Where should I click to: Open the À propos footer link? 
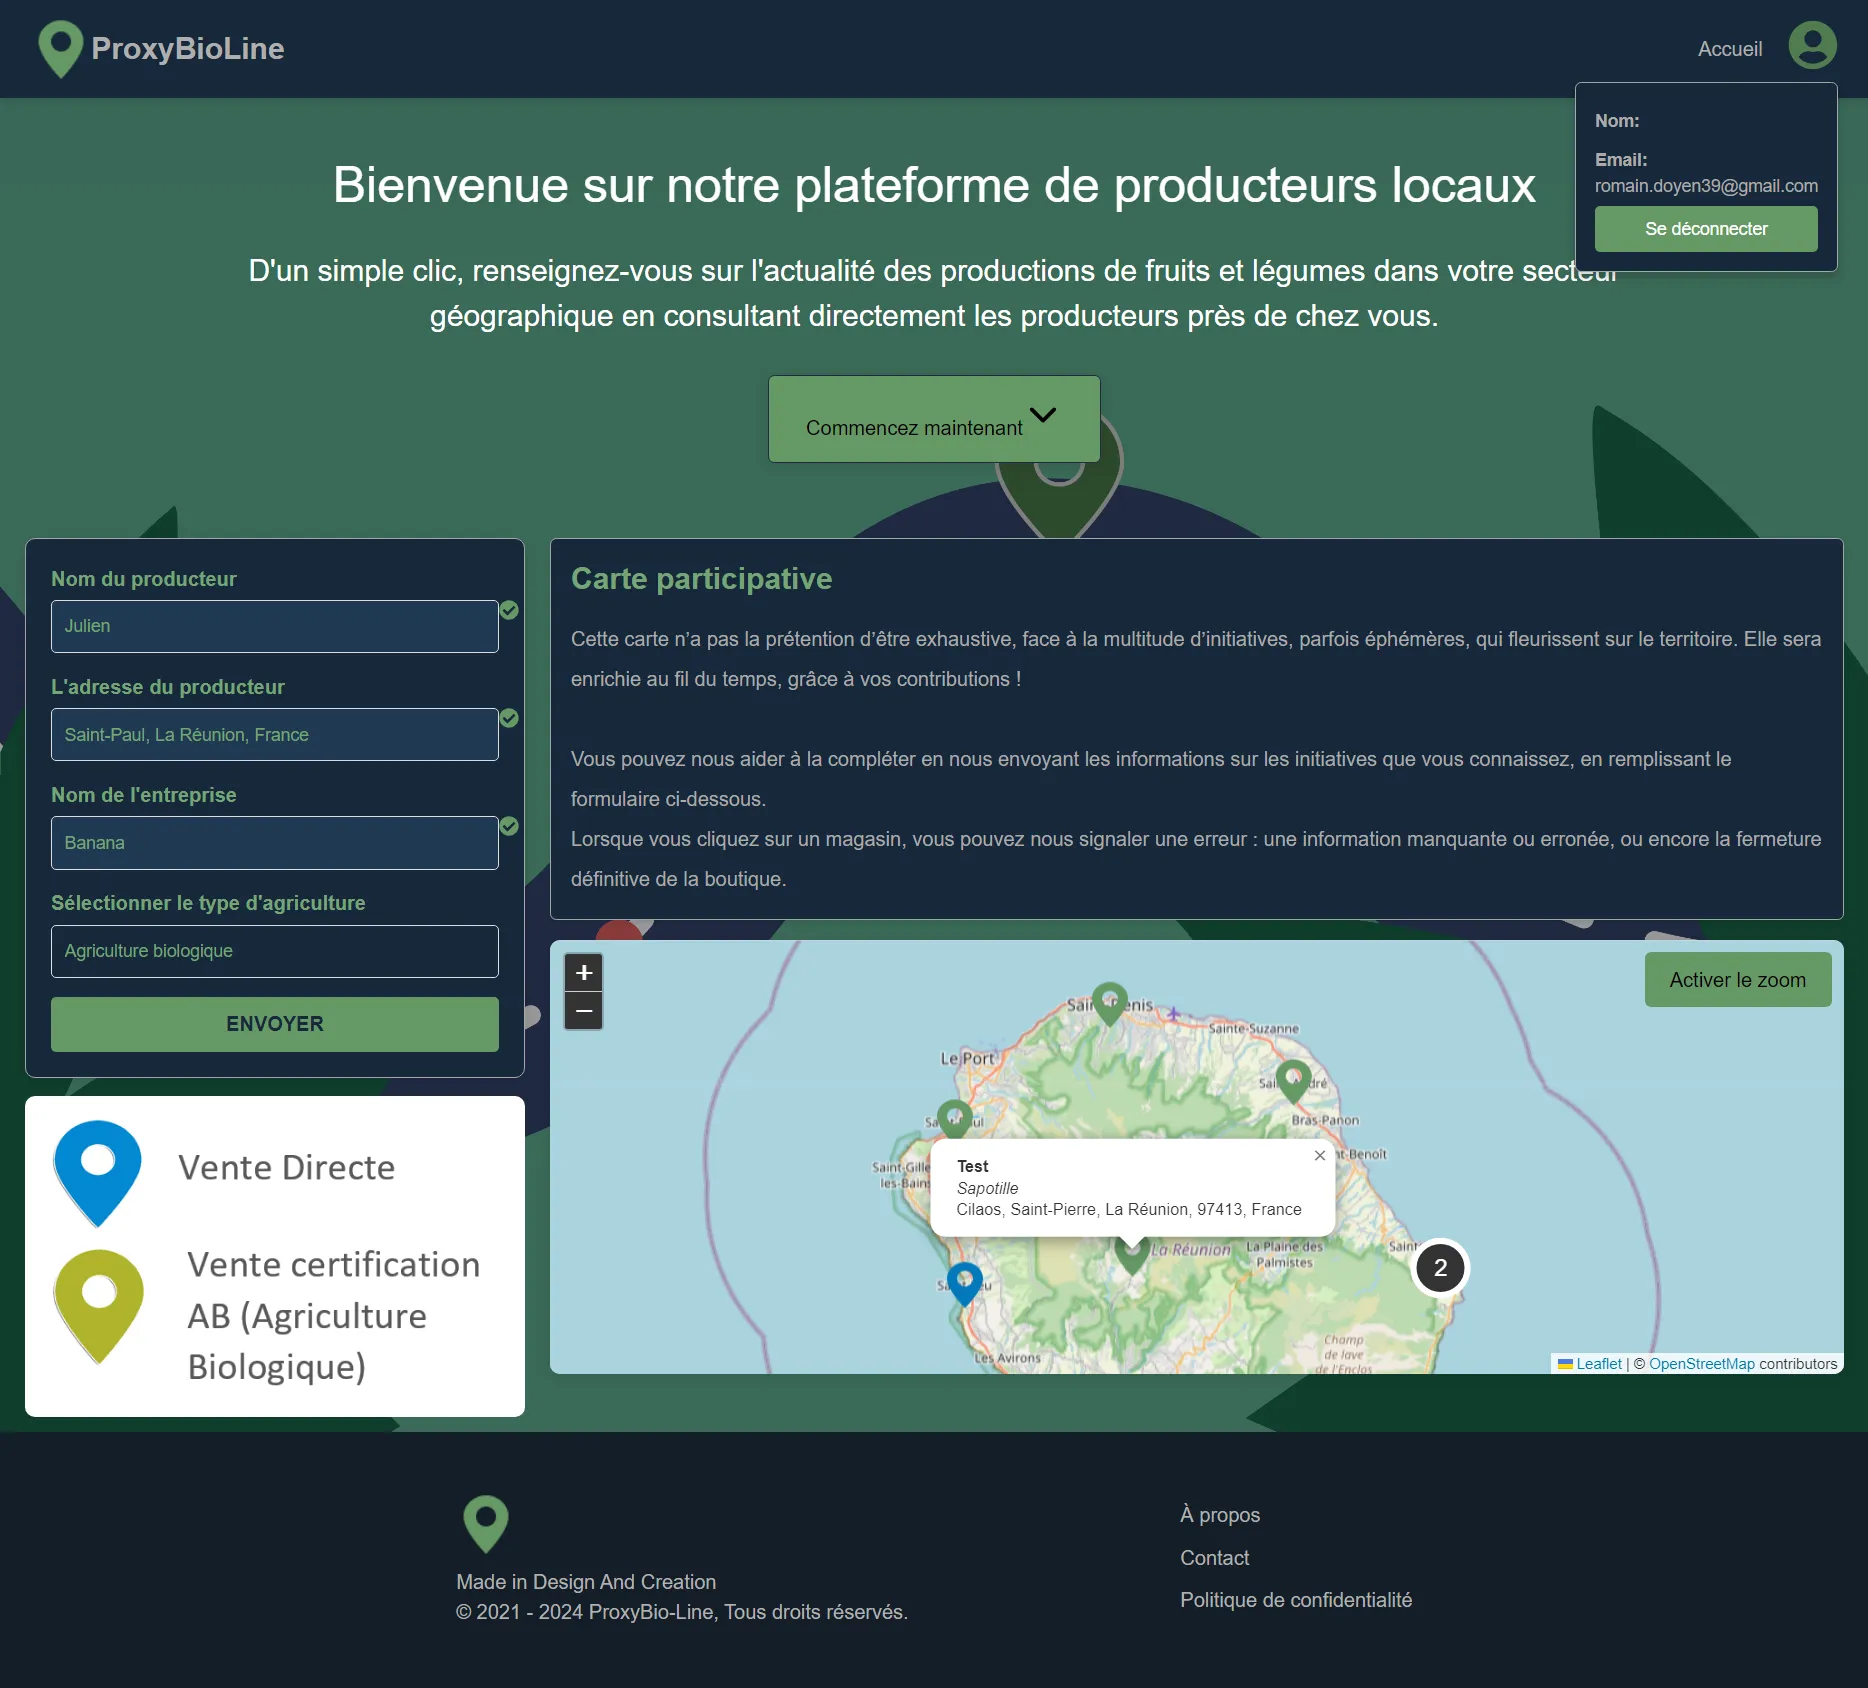coord(1219,1514)
